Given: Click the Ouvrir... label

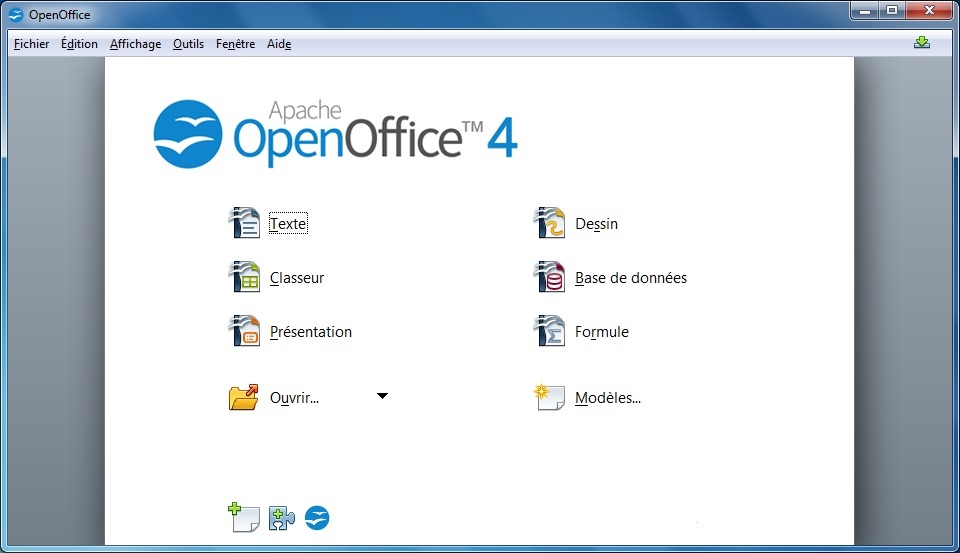Looking at the screenshot, I should coord(294,398).
